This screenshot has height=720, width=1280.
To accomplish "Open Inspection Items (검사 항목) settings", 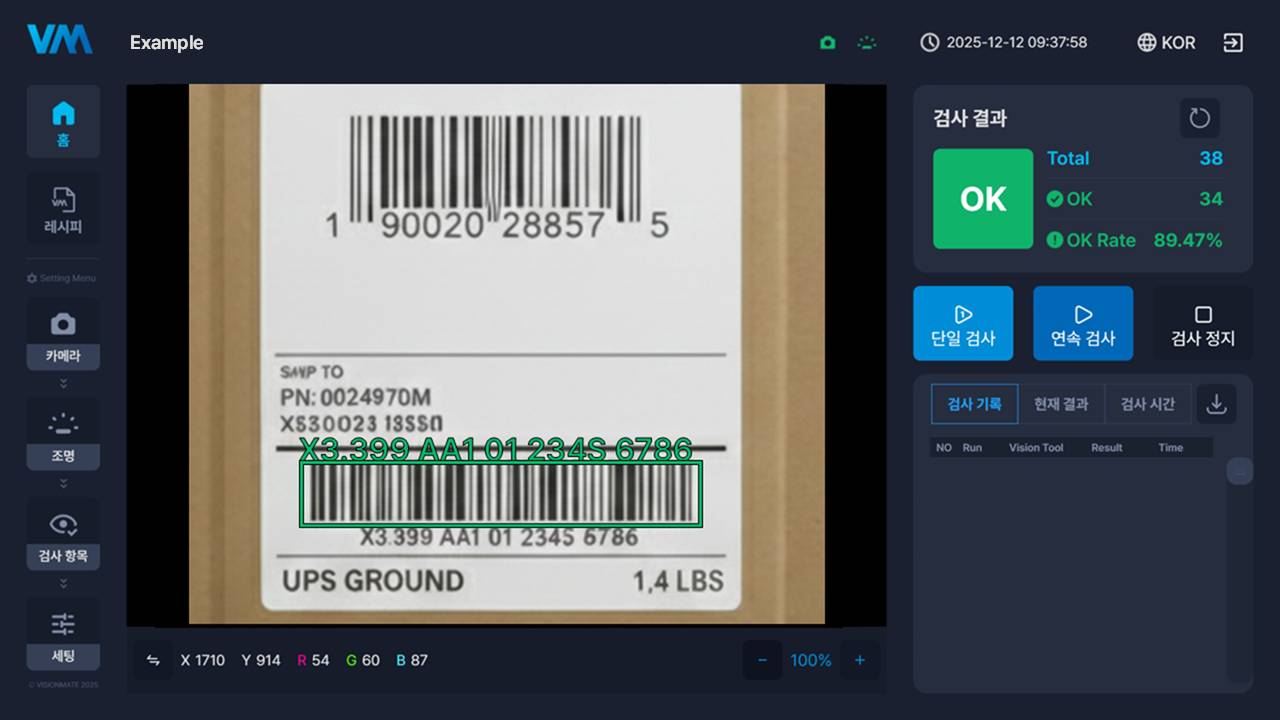I will [x=63, y=534].
